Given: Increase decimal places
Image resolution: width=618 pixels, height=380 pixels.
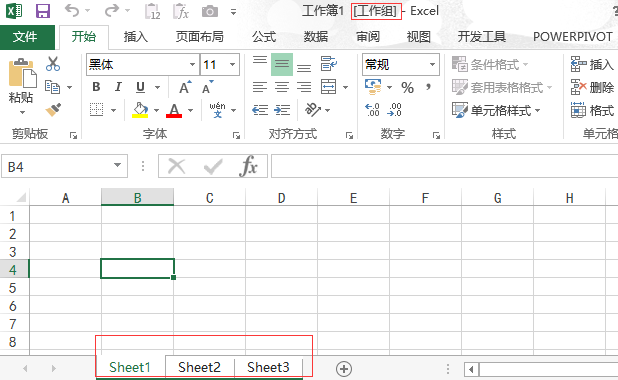Looking at the screenshot, I should pyautogui.click(x=372, y=110).
